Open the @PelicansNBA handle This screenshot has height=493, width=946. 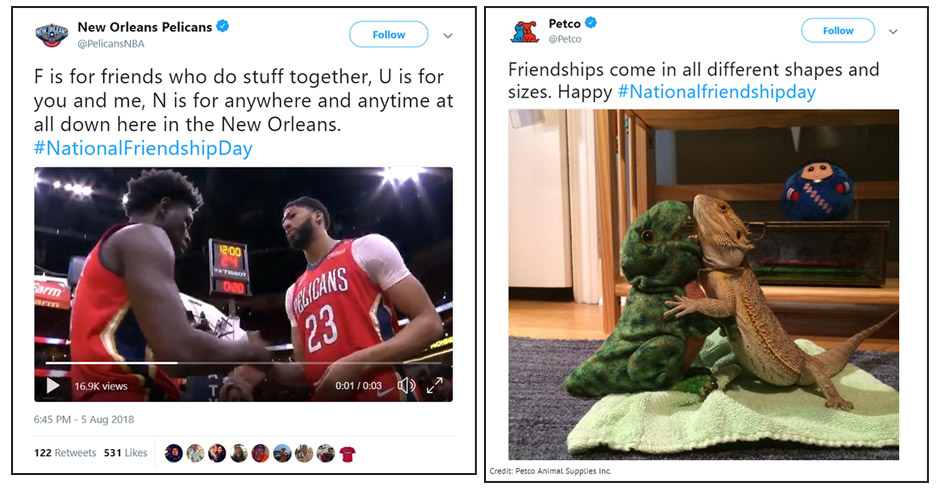pyautogui.click(x=111, y=43)
